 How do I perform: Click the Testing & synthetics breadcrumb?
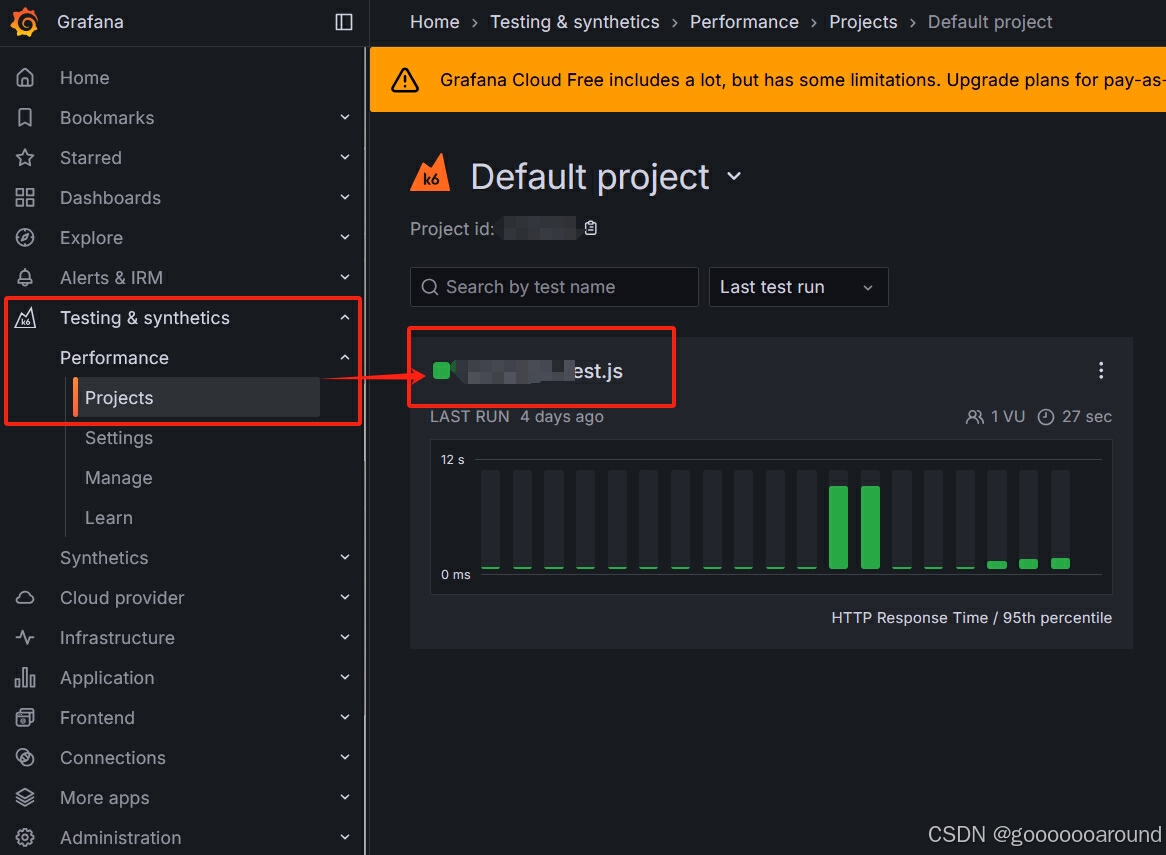(x=574, y=22)
